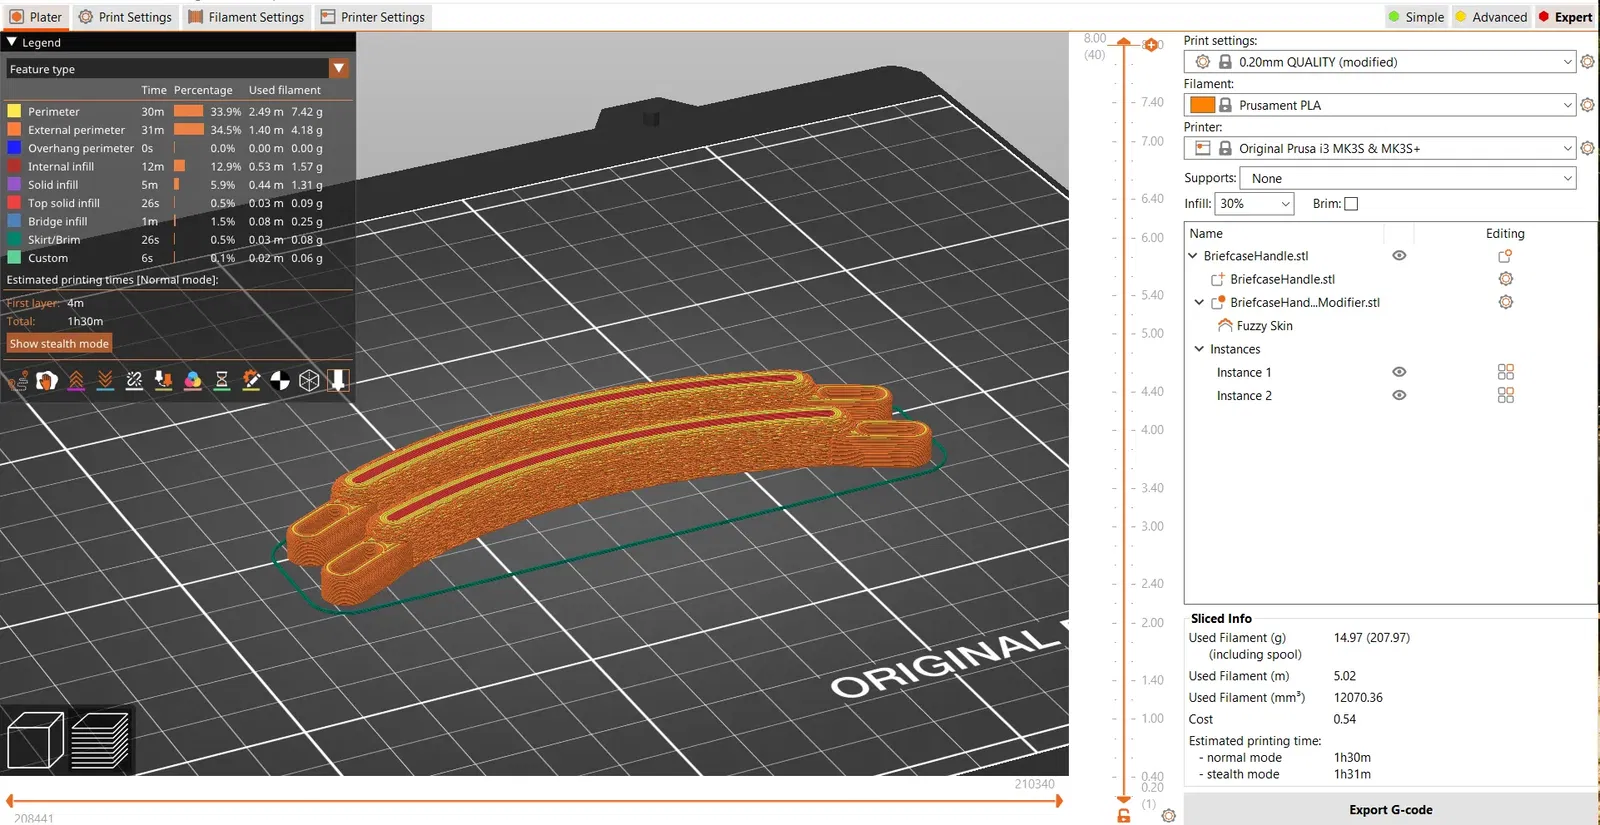This screenshot has height=825, width=1600.
Task: Toggle Skirt/Brim row in legend
Action: point(165,240)
